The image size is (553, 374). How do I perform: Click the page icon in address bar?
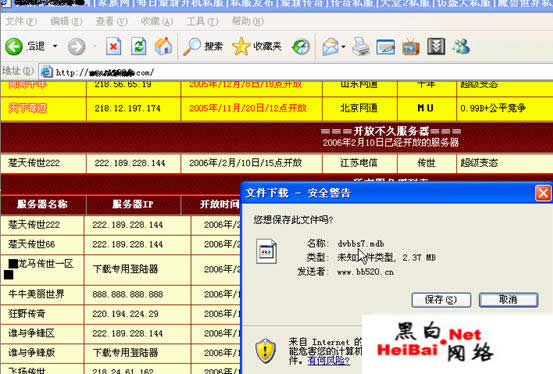(46, 72)
